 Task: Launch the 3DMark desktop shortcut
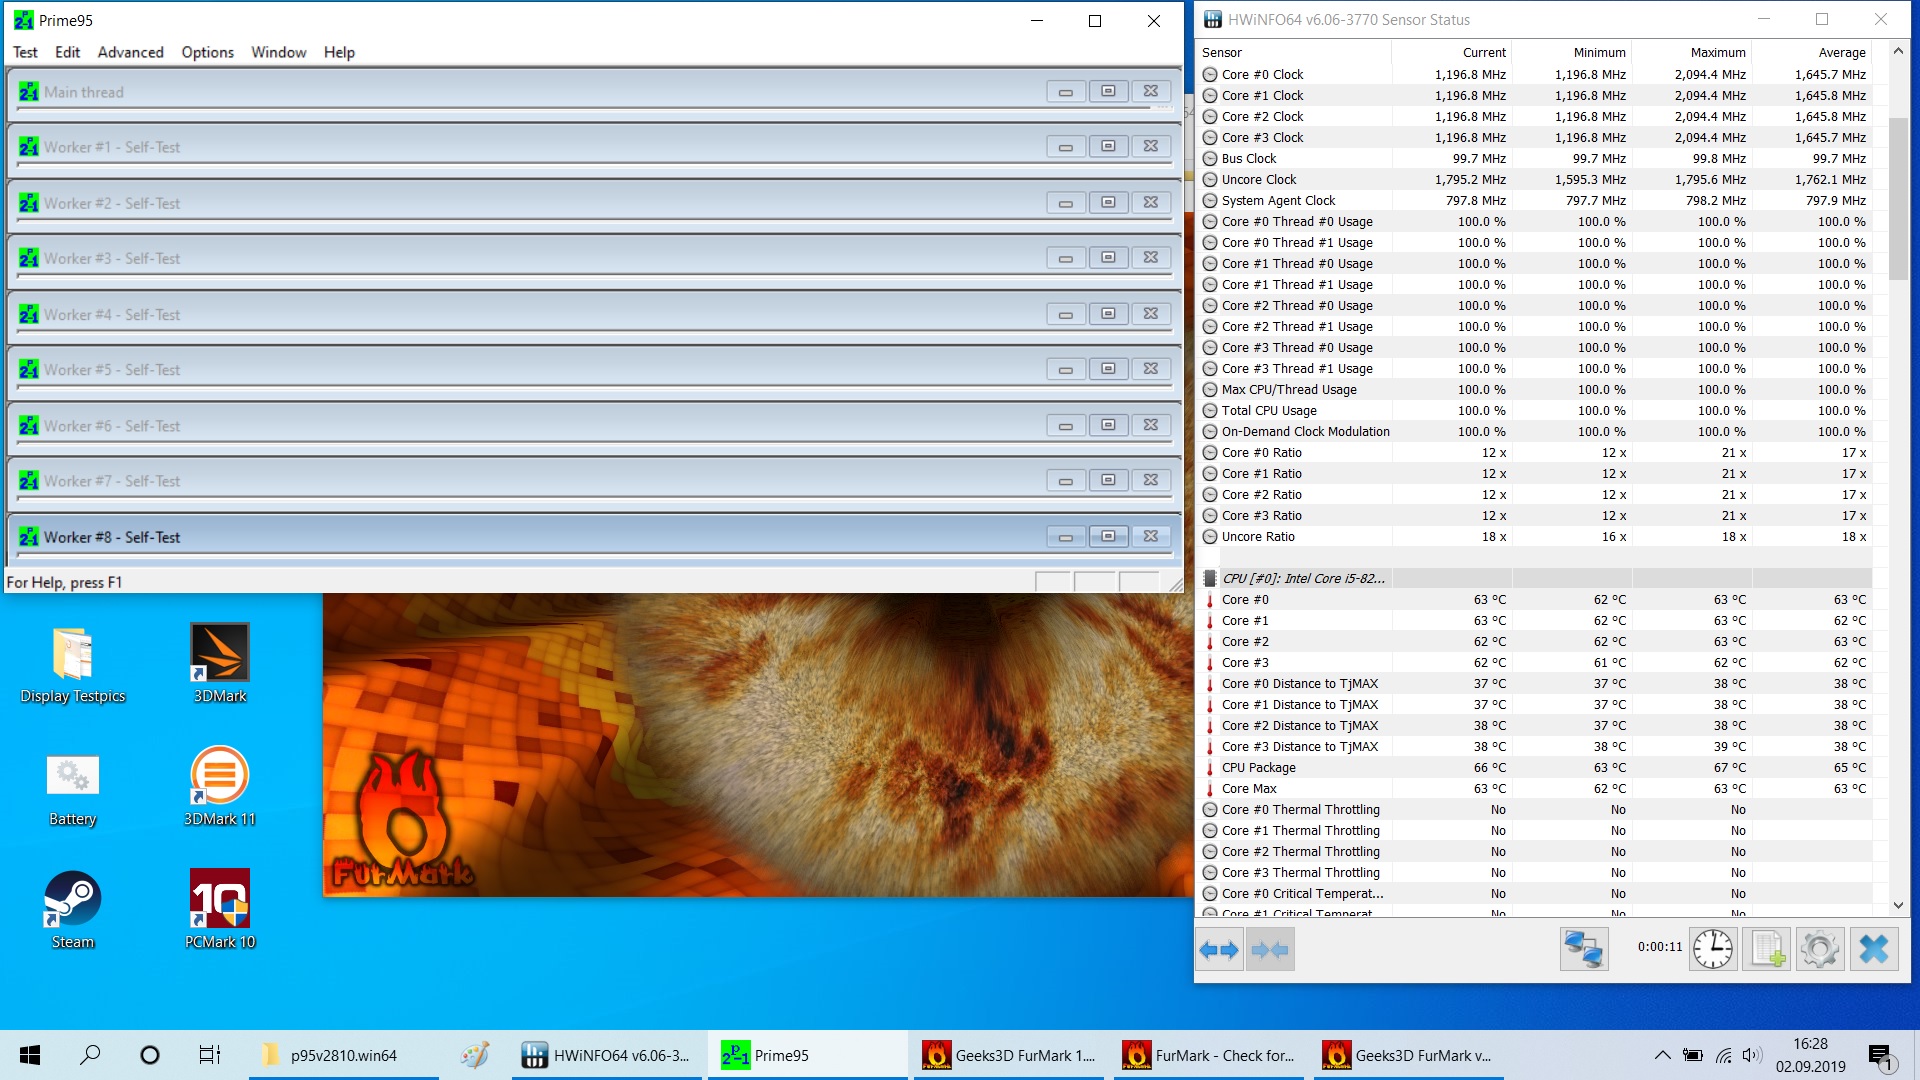pyautogui.click(x=220, y=665)
